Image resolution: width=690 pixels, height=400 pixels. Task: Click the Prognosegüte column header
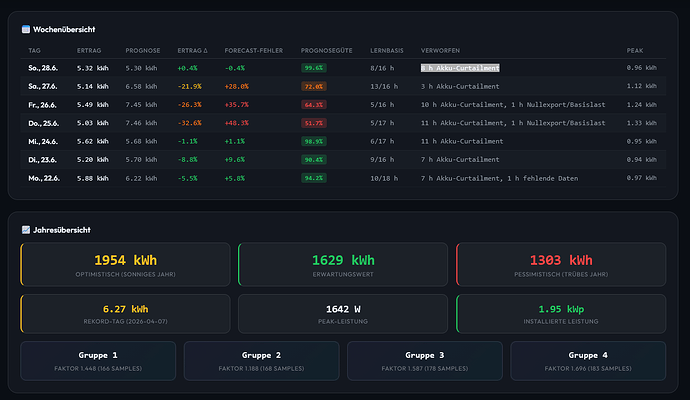pyautogui.click(x=327, y=51)
